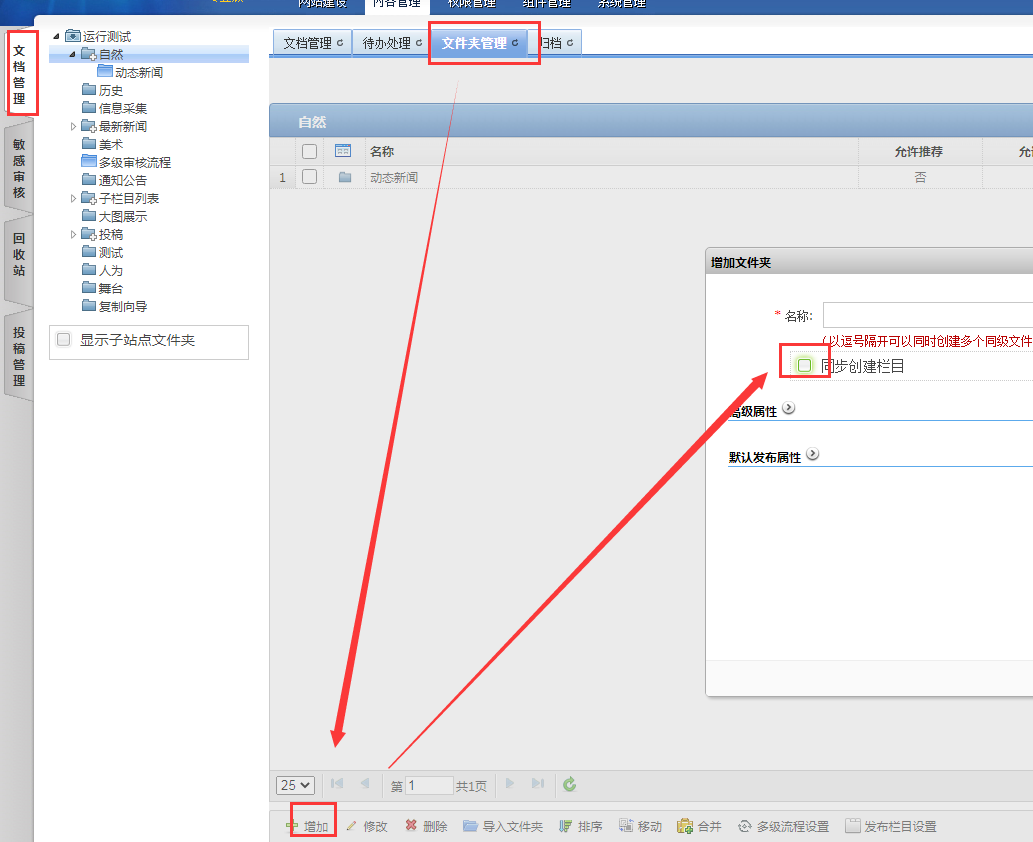The image size is (1033, 842).
Task: Click the 移动 move toolbar icon
Action: pos(626,826)
